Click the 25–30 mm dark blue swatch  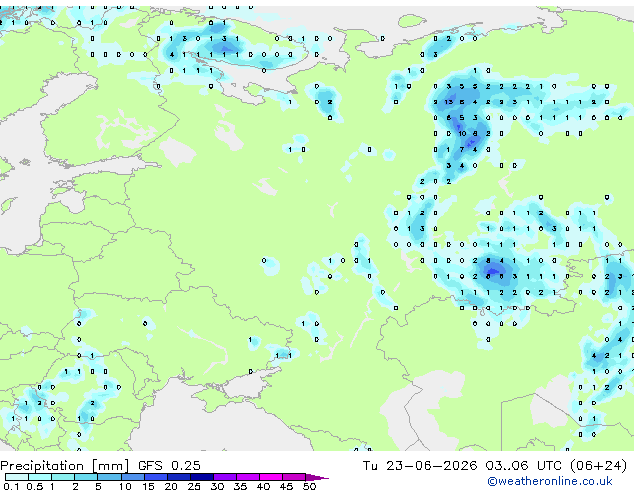coord(202,477)
